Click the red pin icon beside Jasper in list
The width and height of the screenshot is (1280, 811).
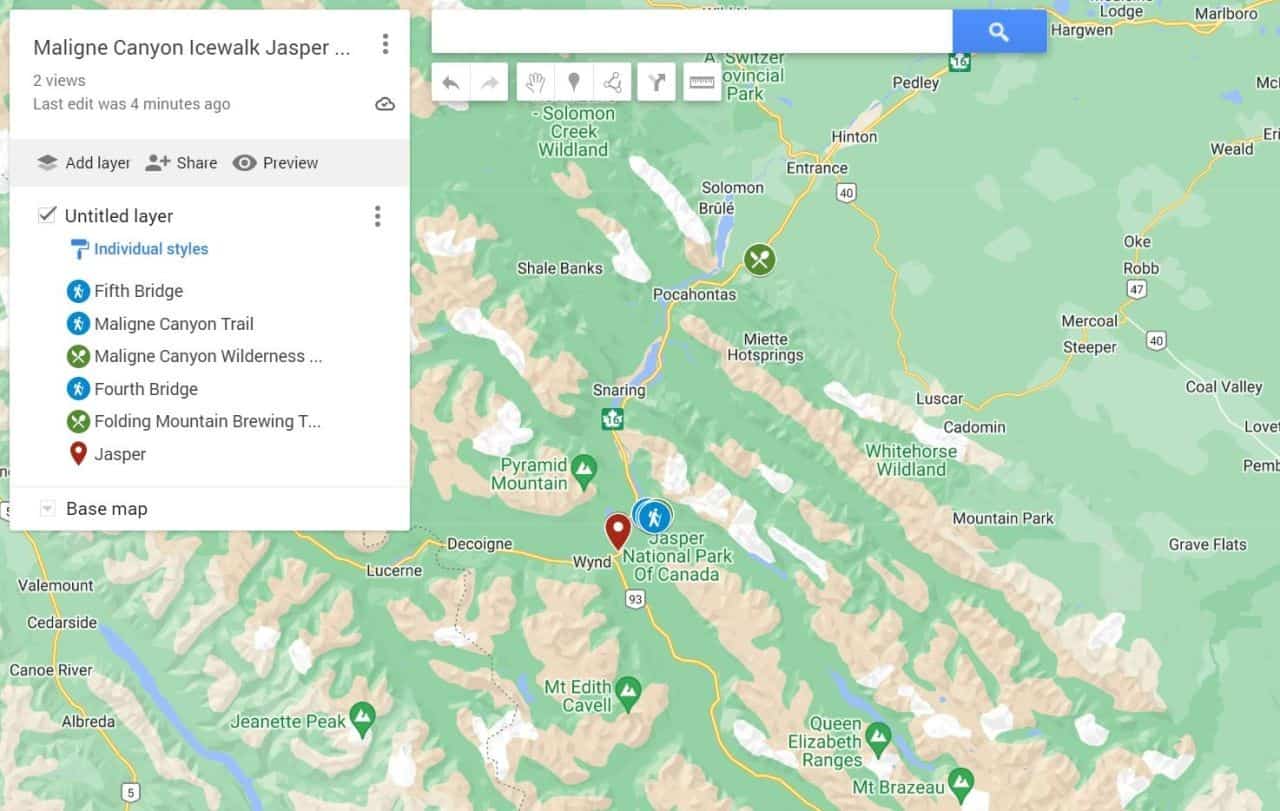point(78,454)
